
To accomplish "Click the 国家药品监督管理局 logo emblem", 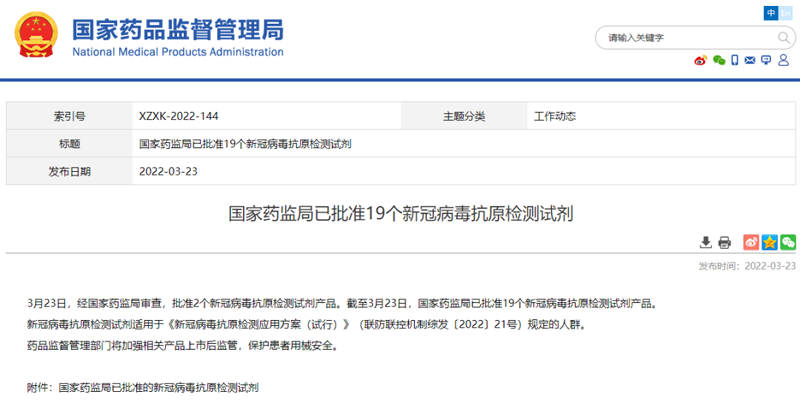I will click(36, 35).
